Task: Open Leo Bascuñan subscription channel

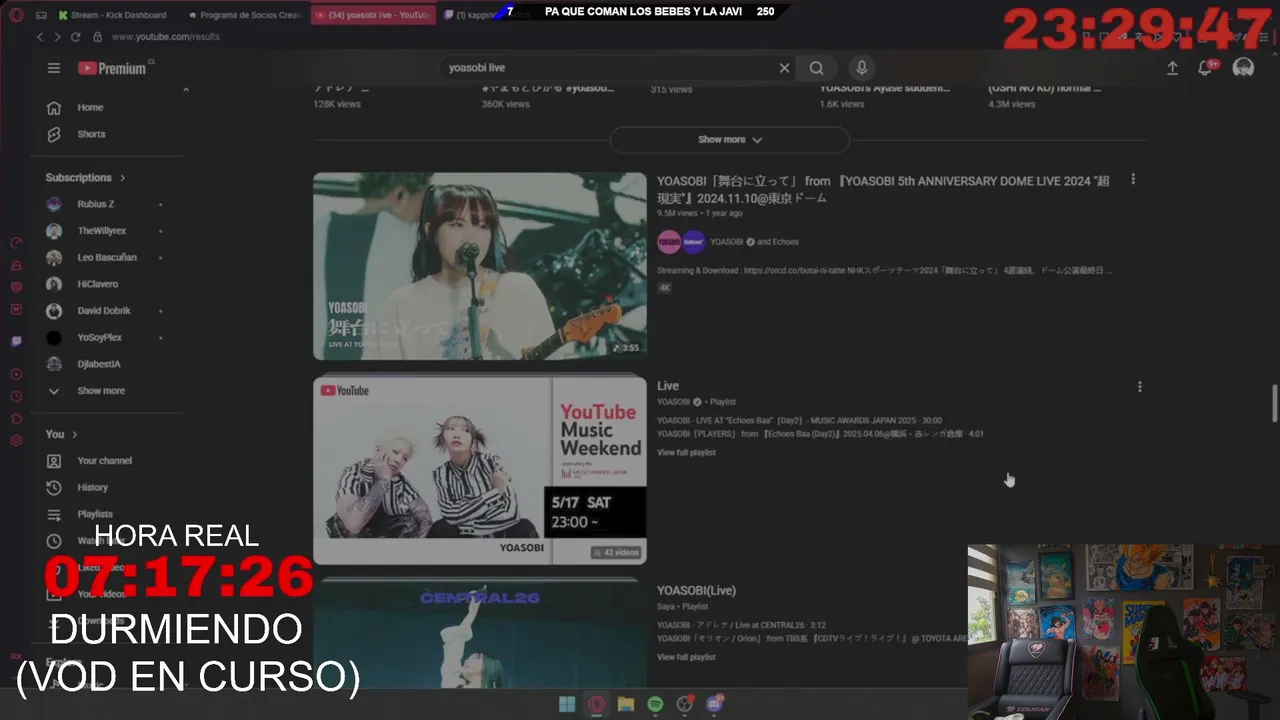Action: [x=107, y=257]
